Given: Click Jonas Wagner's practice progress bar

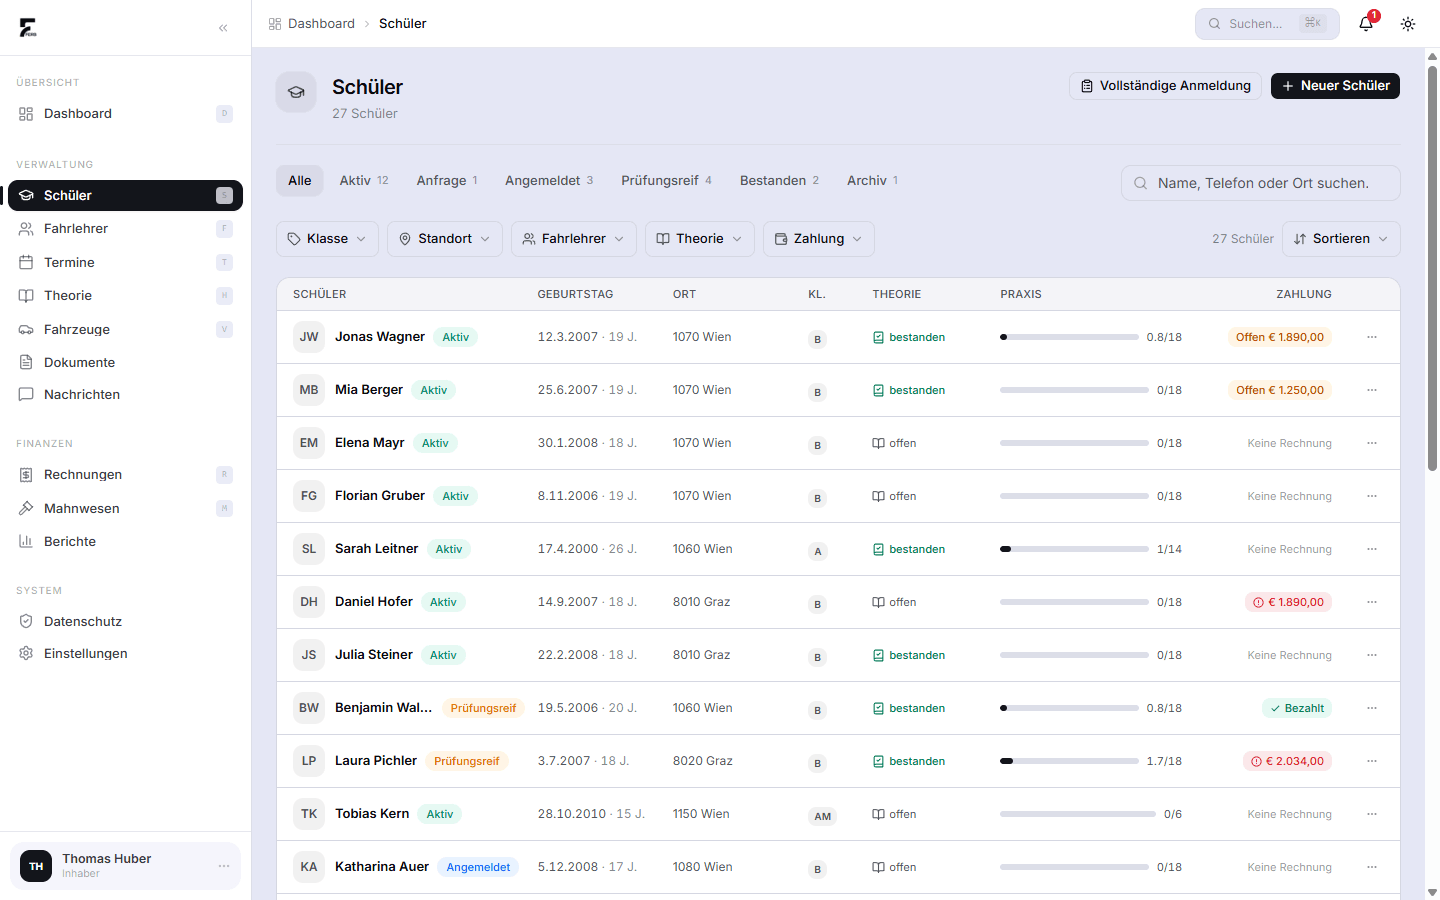Looking at the screenshot, I should coord(1069,337).
